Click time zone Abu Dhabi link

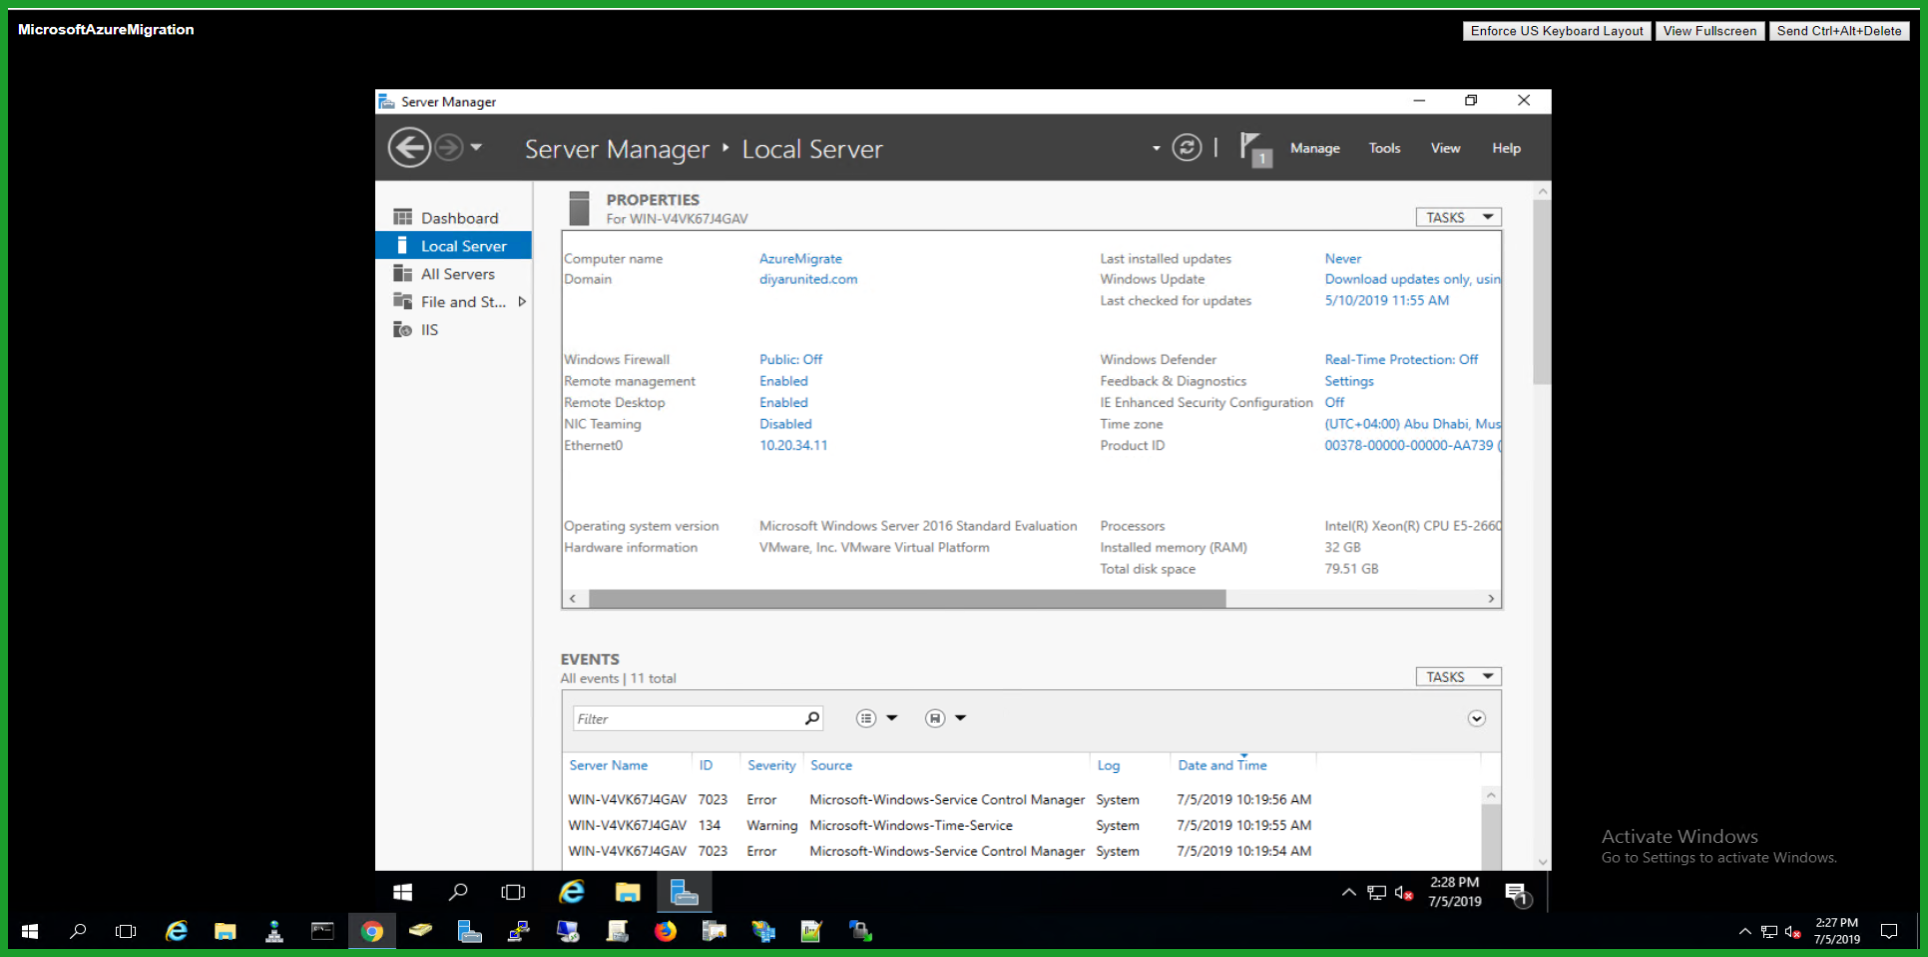(1412, 424)
